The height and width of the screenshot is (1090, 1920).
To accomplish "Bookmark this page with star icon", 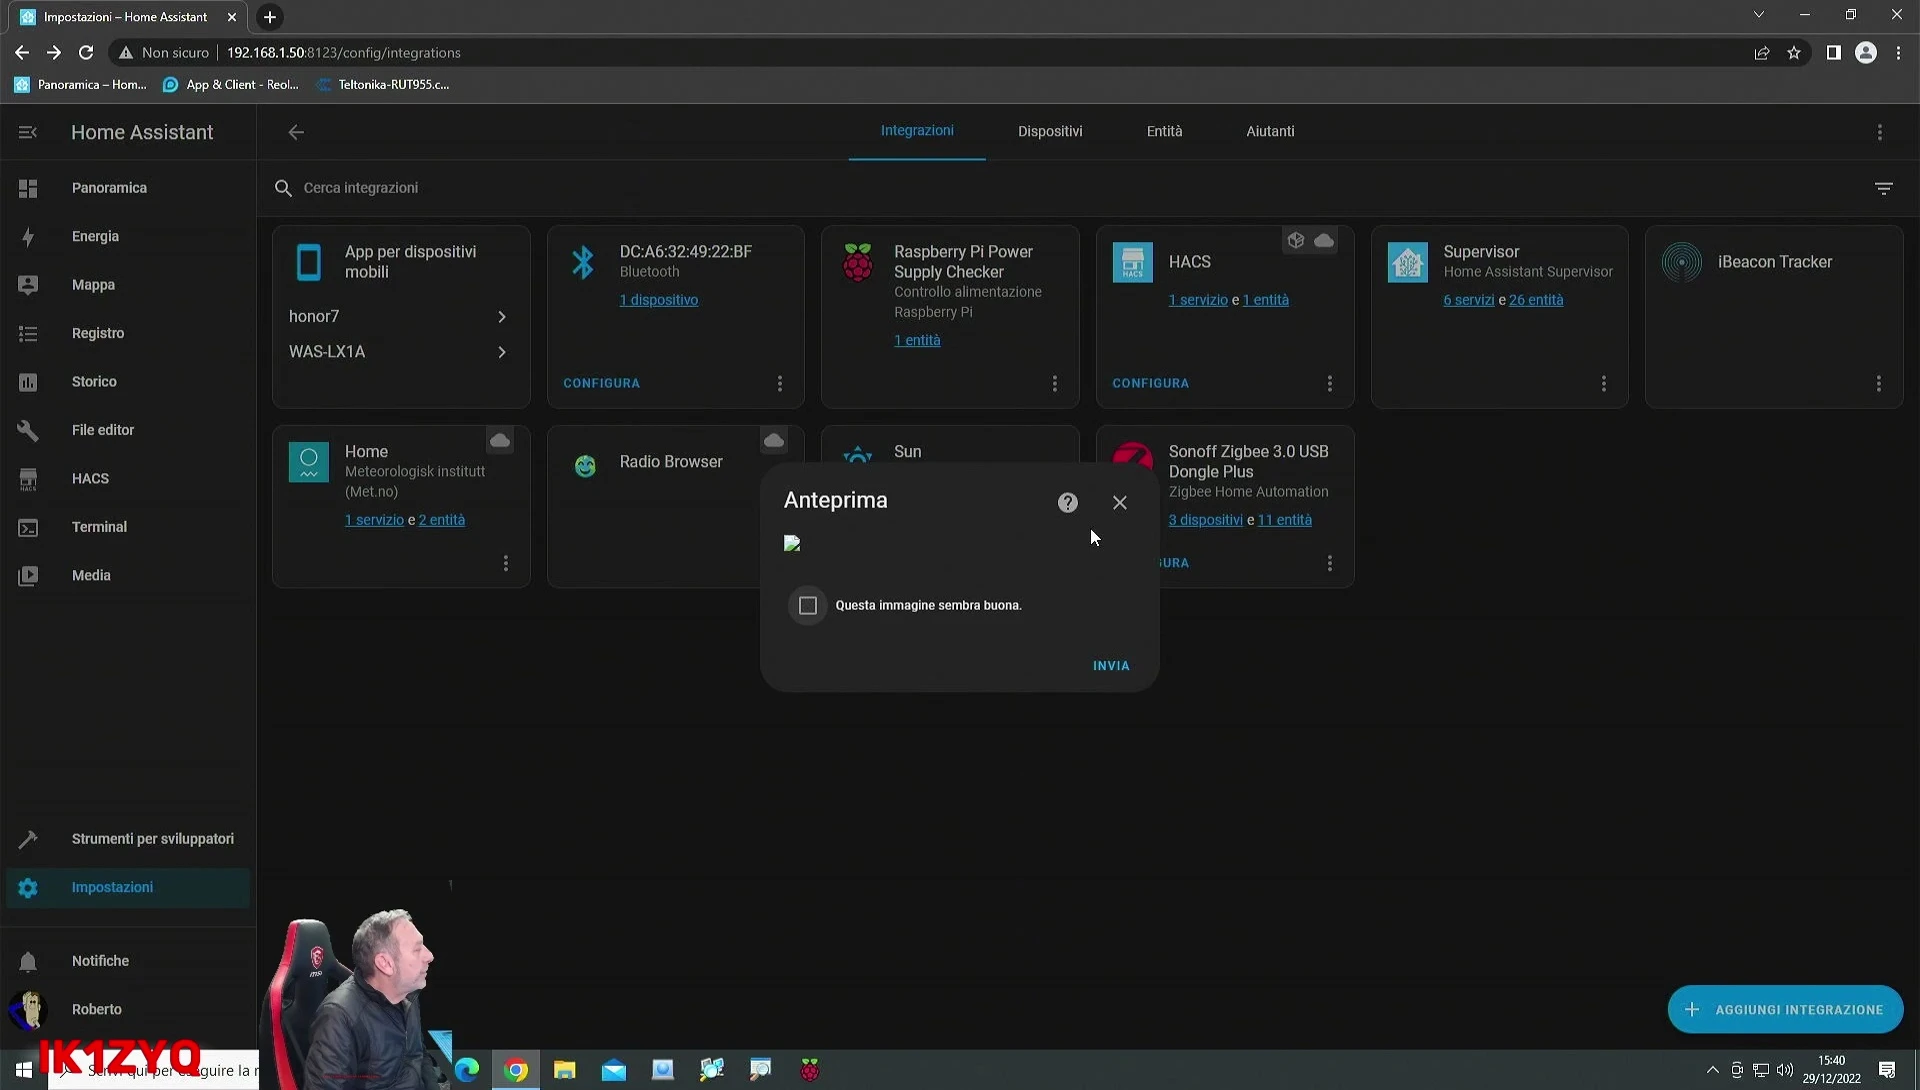I will [1794, 53].
